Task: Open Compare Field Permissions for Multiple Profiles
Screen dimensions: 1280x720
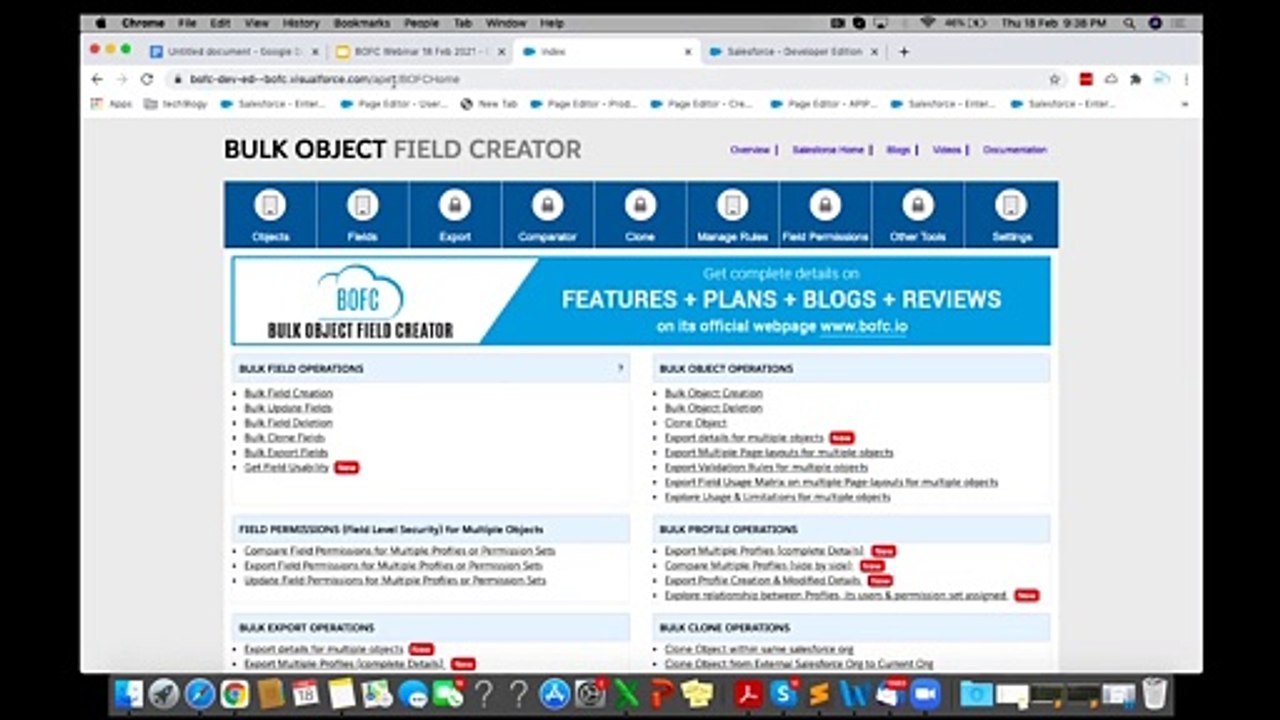Action: point(399,551)
